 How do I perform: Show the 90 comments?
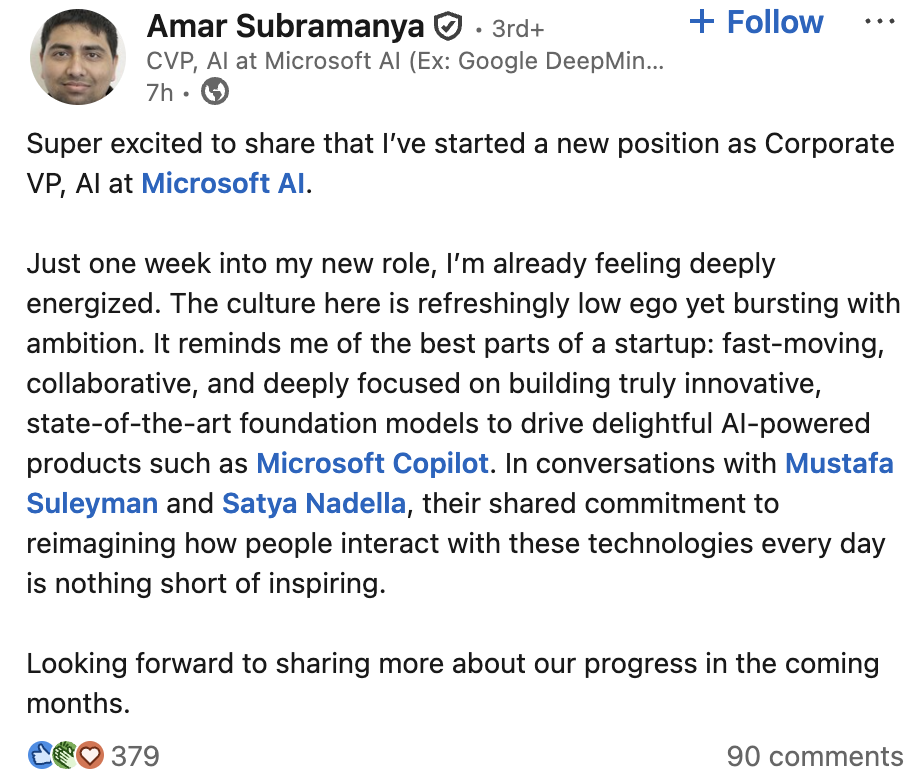click(814, 756)
